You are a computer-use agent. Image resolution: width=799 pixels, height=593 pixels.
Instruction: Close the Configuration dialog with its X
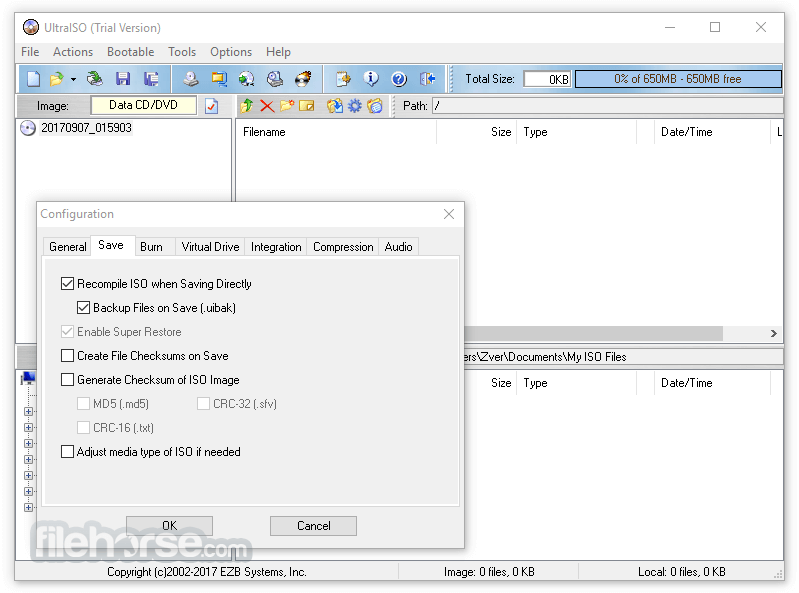pyautogui.click(x=449, y=214)
